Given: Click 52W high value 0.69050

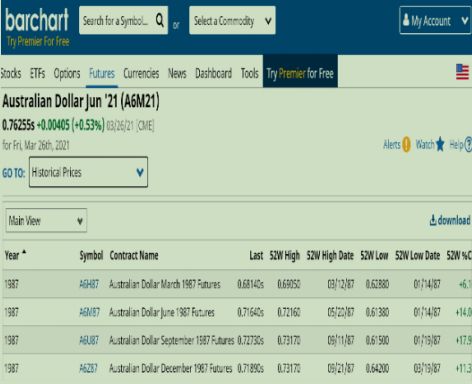Looking at the screenshot, I should 289,284.
